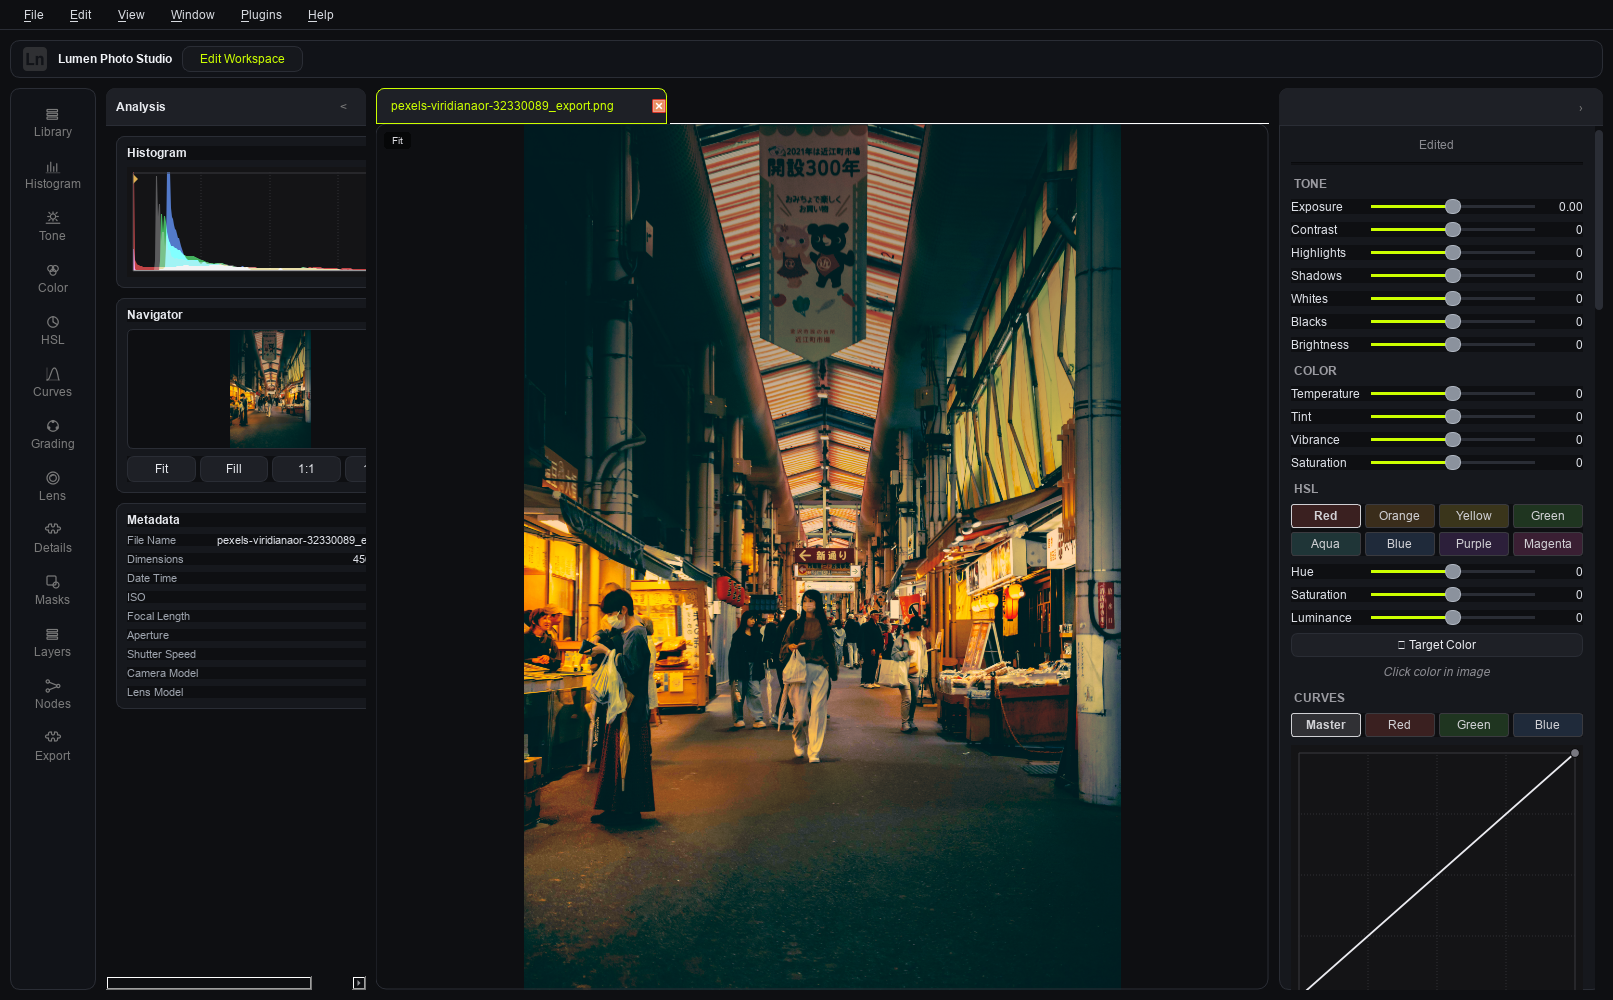Open the Curves sidebar icon
This screenshot has width=1613, height=1000.
pos(53,382)
